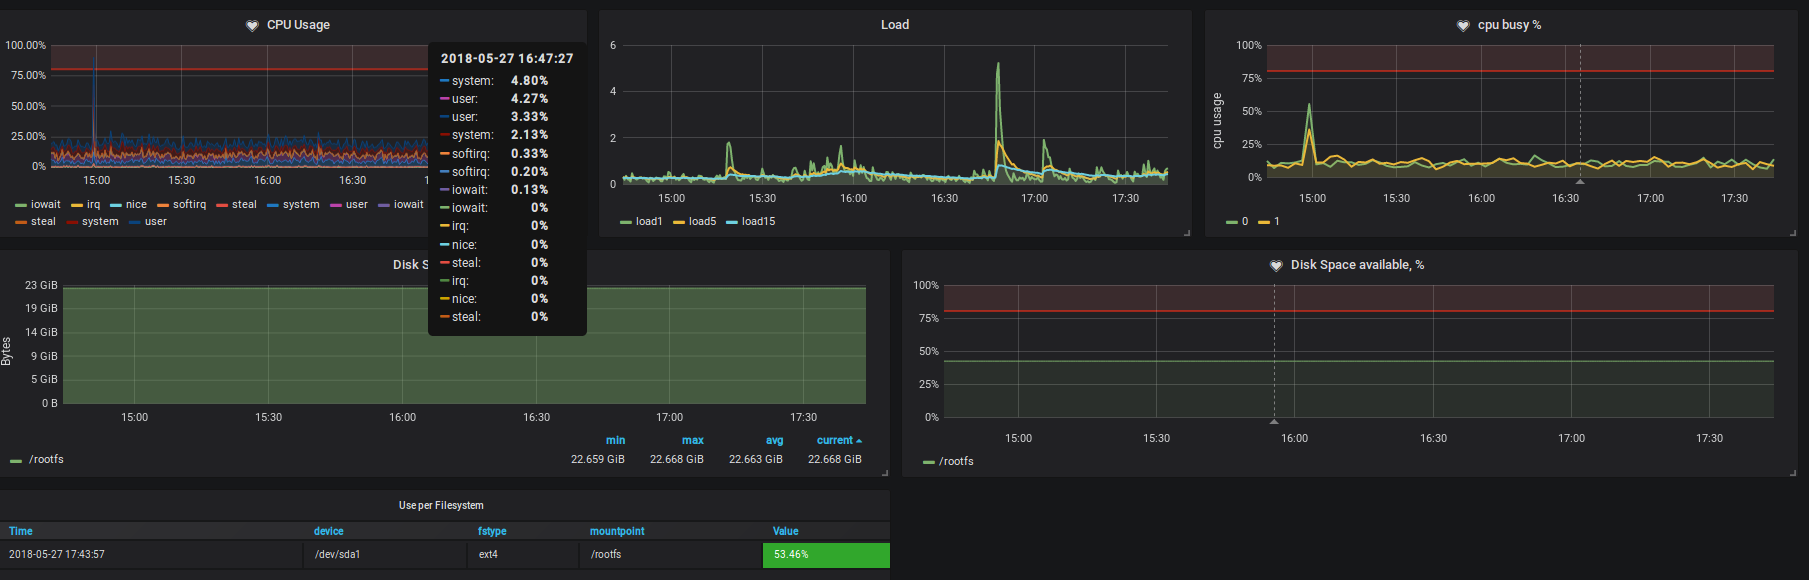Image resolution: width=1809 pixels, height=580 pixels.
Task: Click the 22.668 GiB value under current
Action: pyautogui.click(x=835, y=460)
